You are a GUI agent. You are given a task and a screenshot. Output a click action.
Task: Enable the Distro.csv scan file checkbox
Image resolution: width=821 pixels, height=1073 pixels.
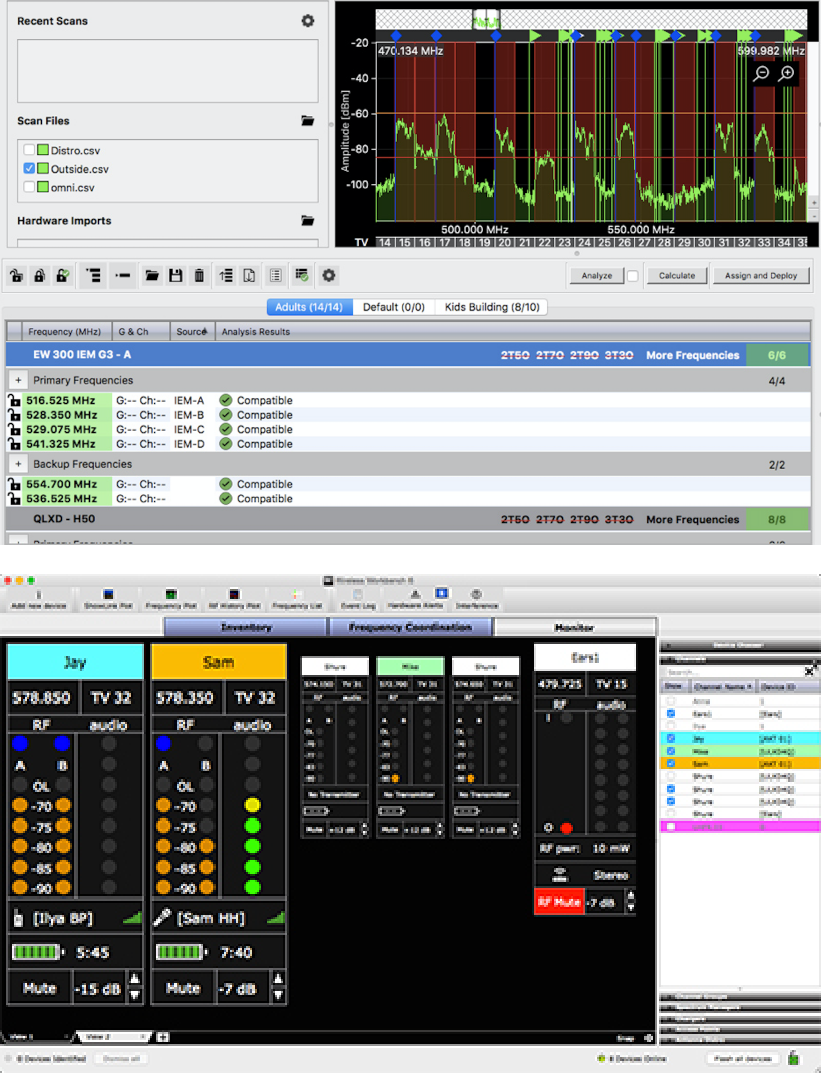pos(29,150)
